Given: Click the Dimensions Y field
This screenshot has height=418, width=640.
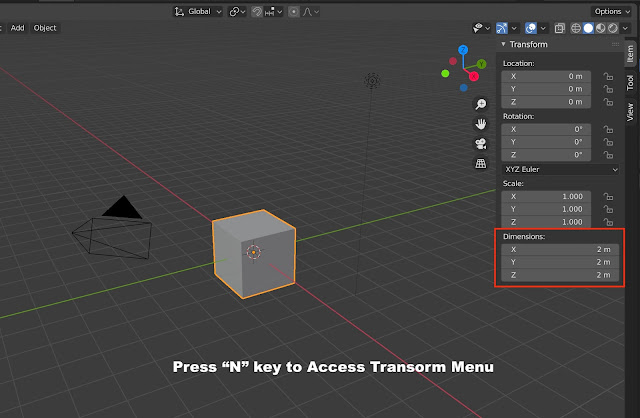Looking at the screenshot, I should click(560, 262).
